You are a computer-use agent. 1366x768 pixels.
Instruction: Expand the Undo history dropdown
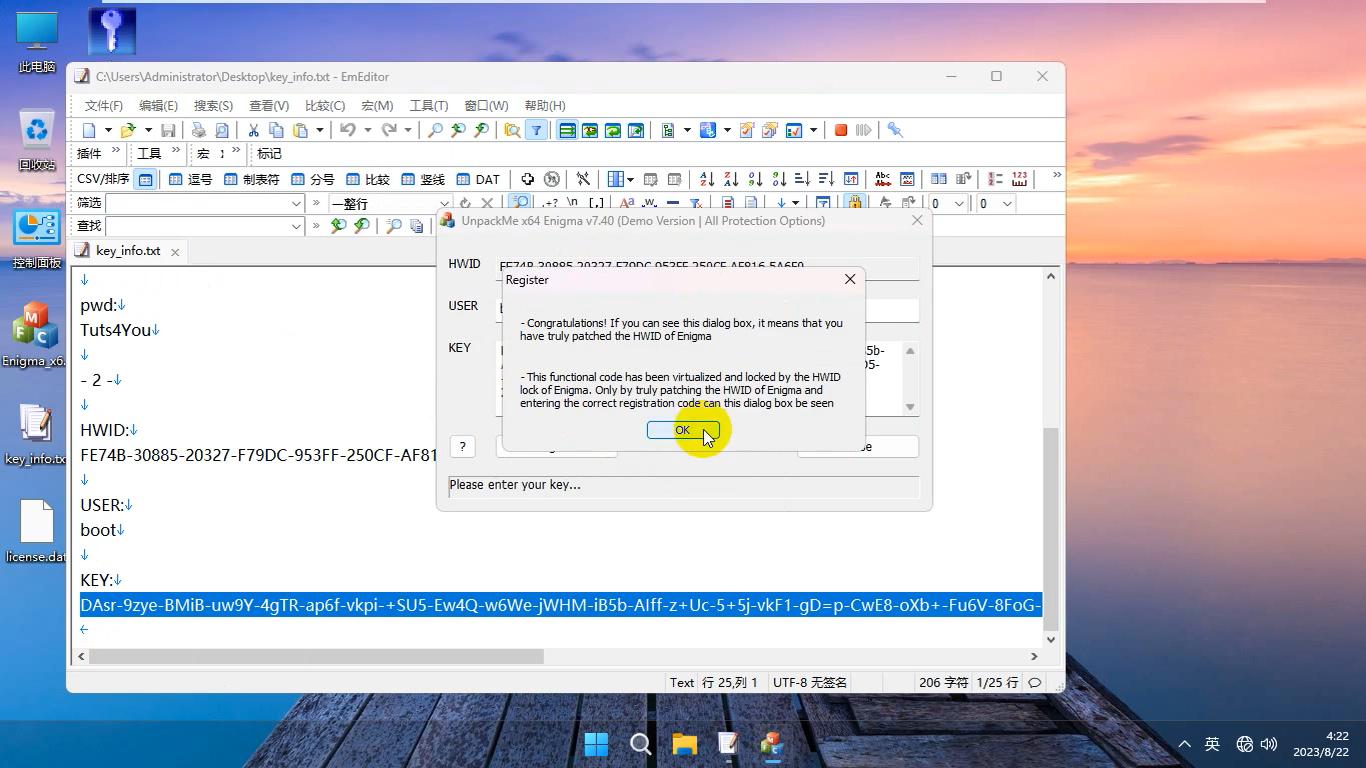point(367,130)
